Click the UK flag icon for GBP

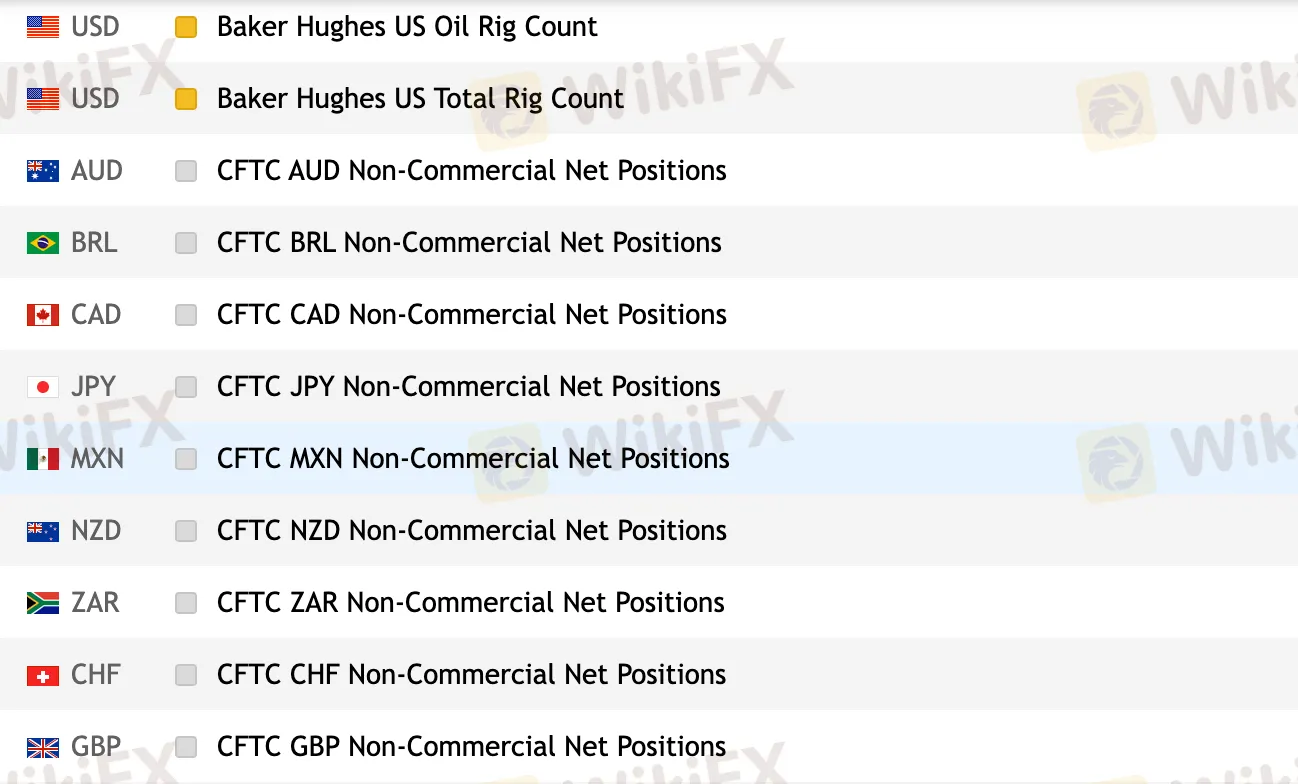43,747
